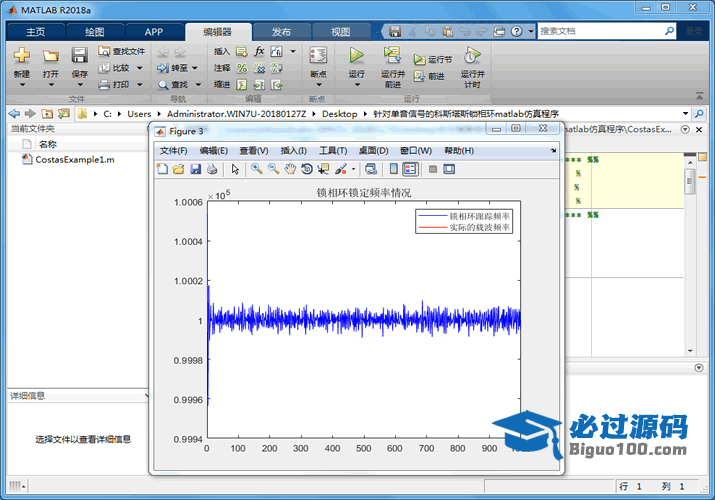Switch to the Plots (绘图) tab

click(x=94, y=32)
